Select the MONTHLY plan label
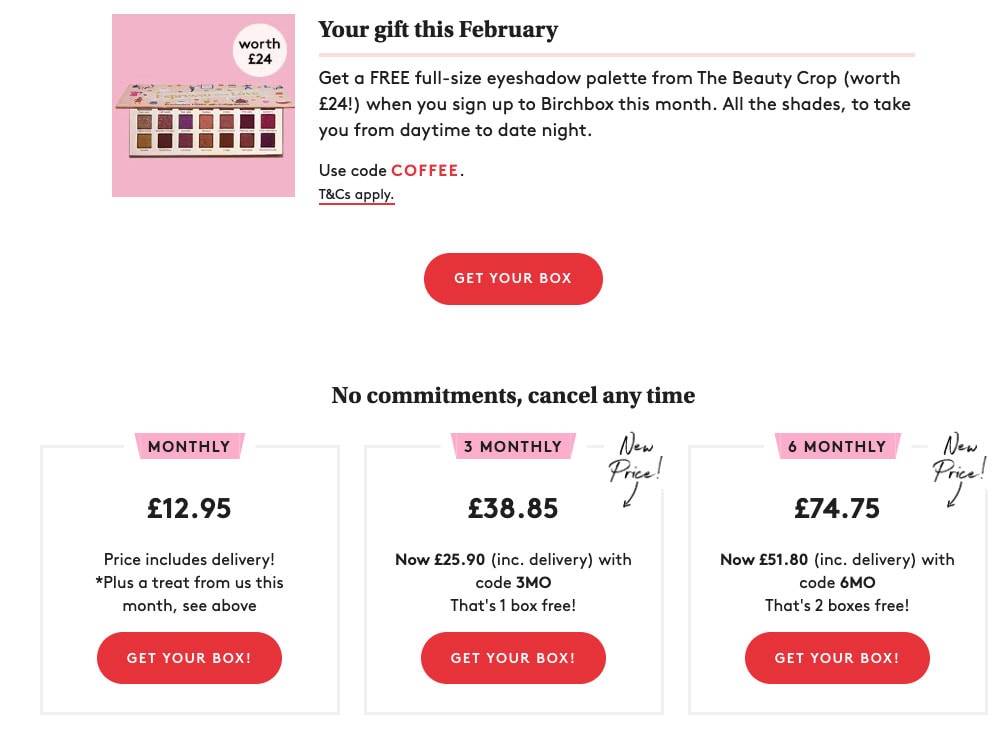Screen dimensions: 1005x735 (189, 446)
